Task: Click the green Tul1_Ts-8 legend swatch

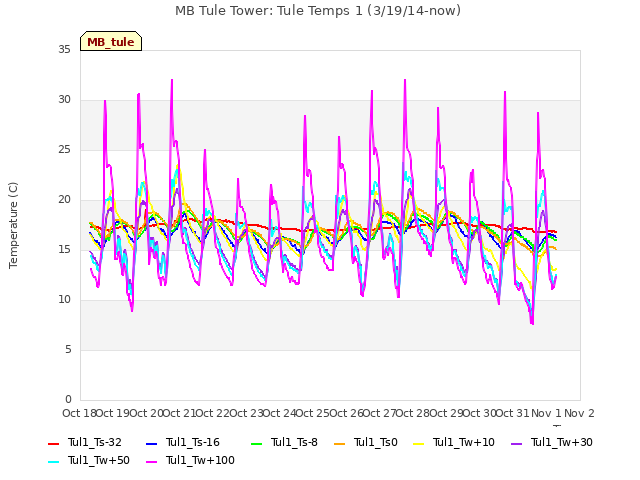Action: pos(256,443)
